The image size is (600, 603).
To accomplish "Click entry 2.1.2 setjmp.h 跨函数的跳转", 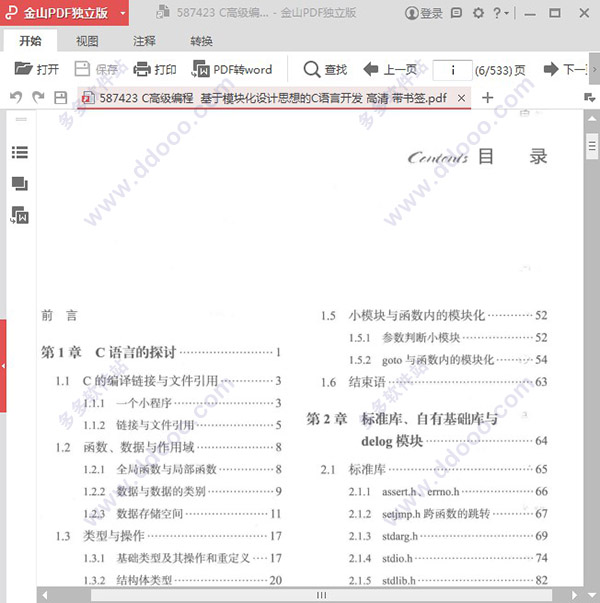I will pos(448,514).
